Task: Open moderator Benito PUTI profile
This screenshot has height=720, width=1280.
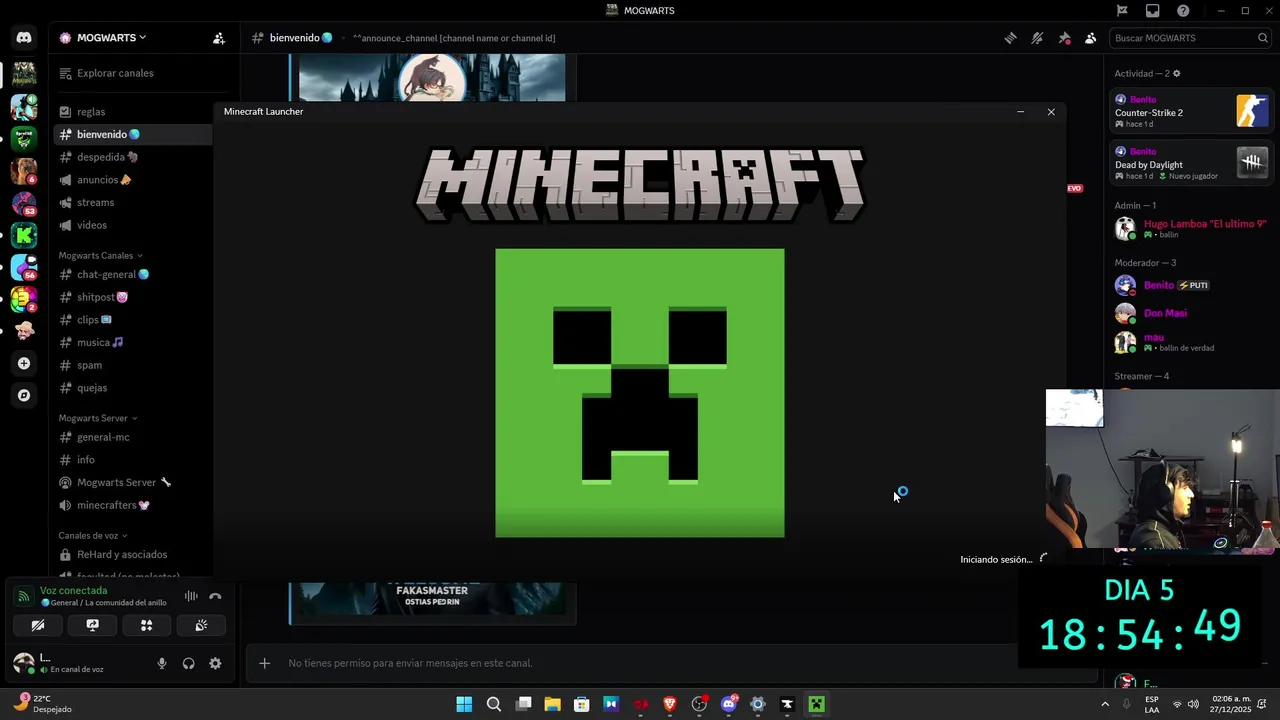Action: (1192, 285)
